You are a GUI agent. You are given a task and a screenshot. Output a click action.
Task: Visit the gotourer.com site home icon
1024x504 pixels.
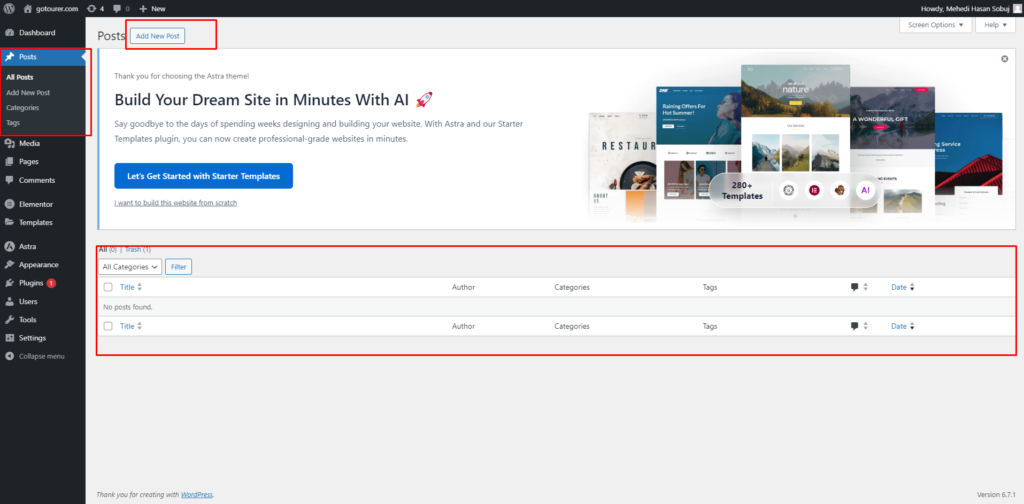(x=27, y=8)
